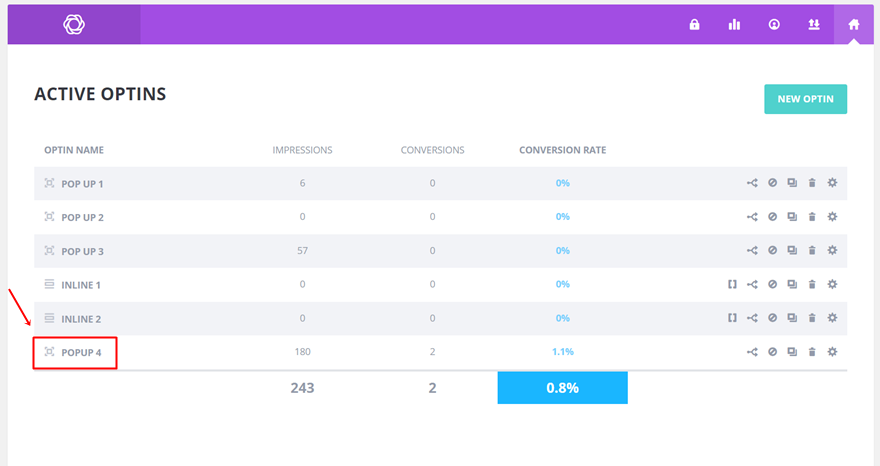
Task: Duplicate the POP UP 3 optin
Action: click(792, 251)
